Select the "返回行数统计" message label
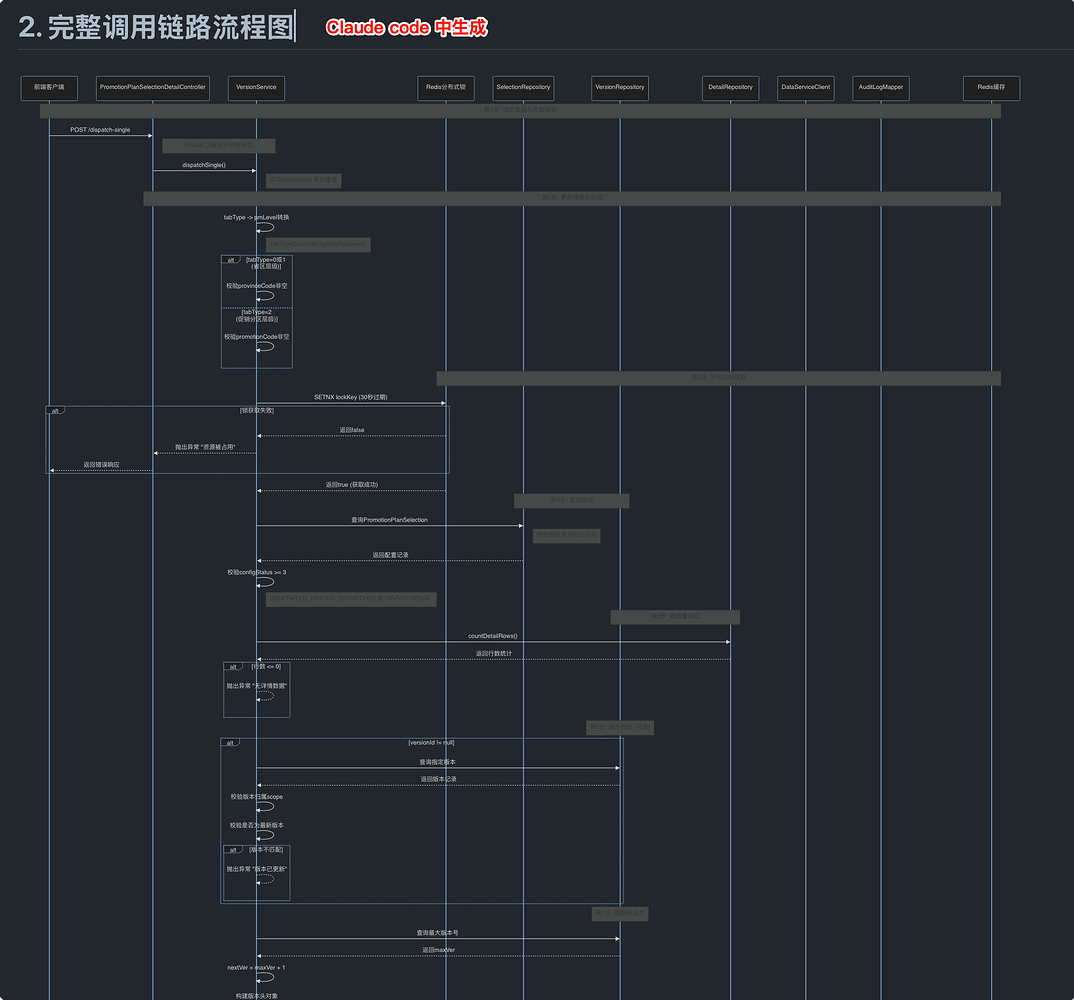1074x1000 pixels. tap(494, 653)
